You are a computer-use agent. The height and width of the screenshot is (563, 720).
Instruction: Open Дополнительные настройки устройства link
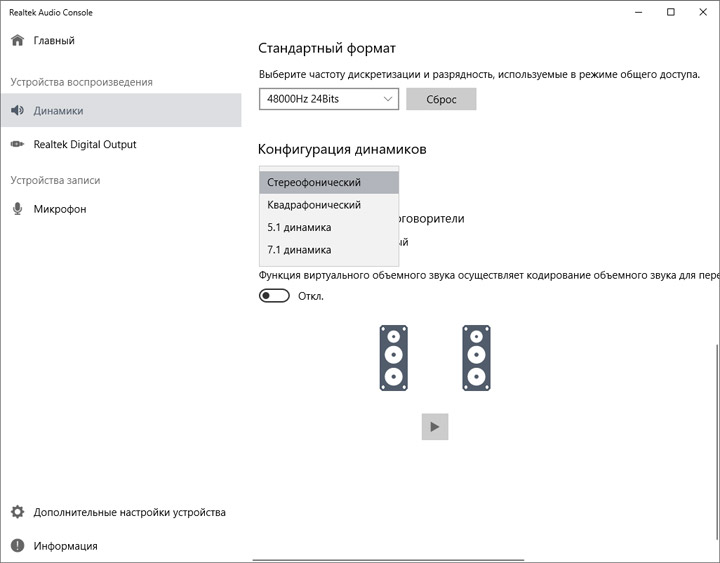129,512
